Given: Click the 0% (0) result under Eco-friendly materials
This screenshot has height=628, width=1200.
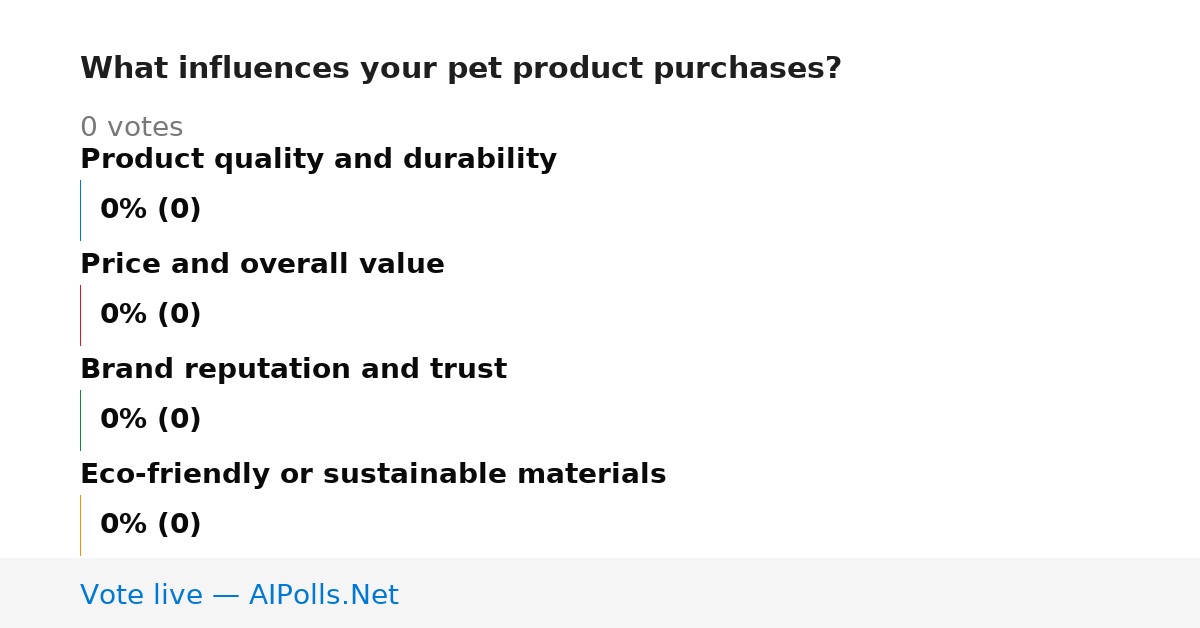Looking at the screenshot, I should pos(150,525).
